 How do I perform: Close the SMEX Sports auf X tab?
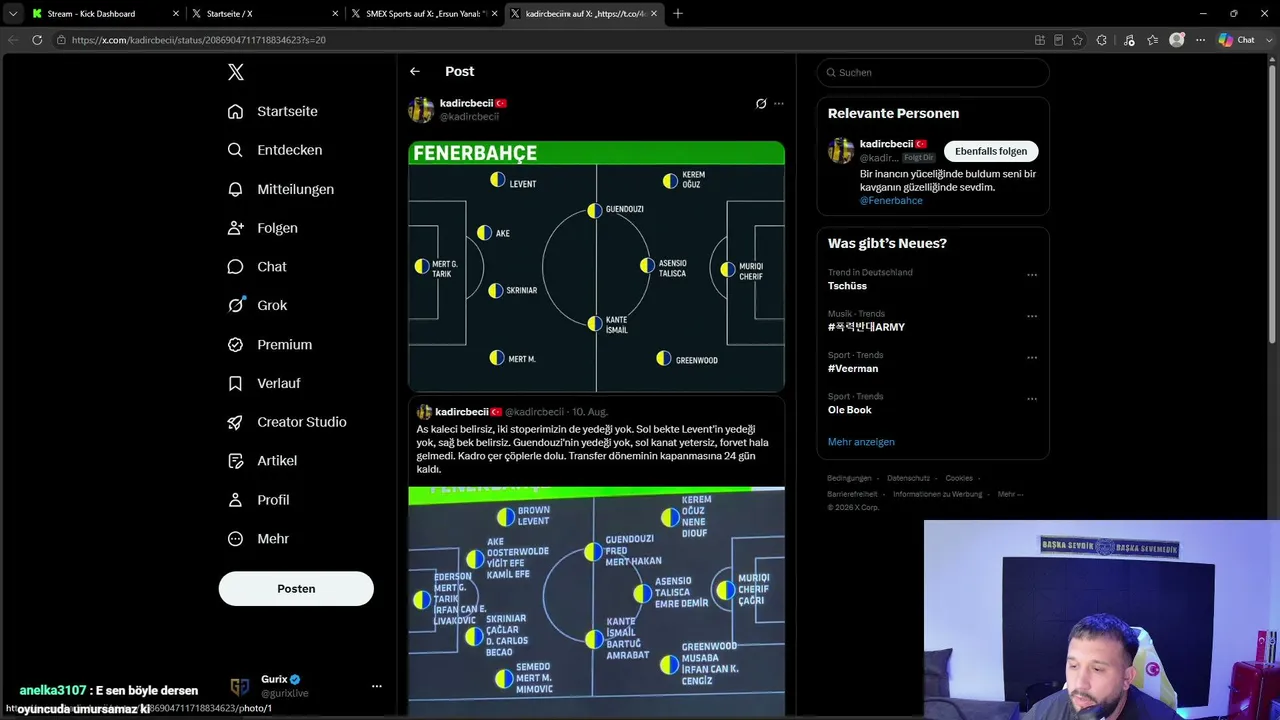coord(494,14)
